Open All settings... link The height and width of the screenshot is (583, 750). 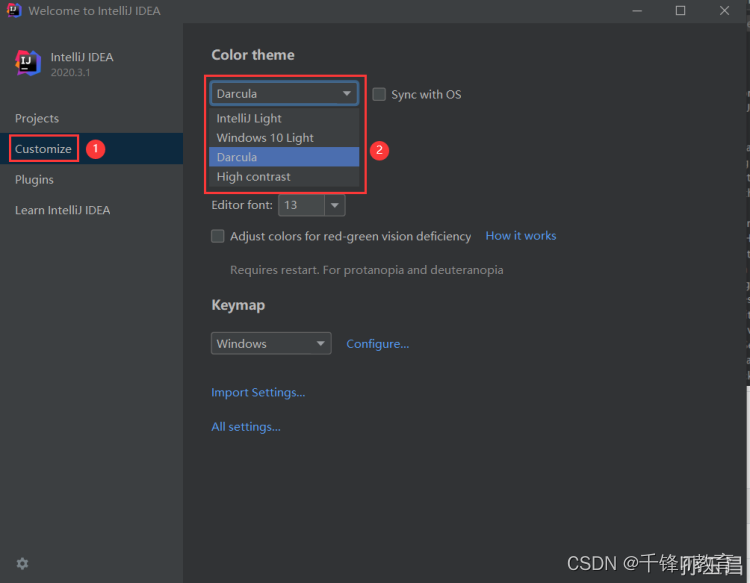(x=246, y=427)
